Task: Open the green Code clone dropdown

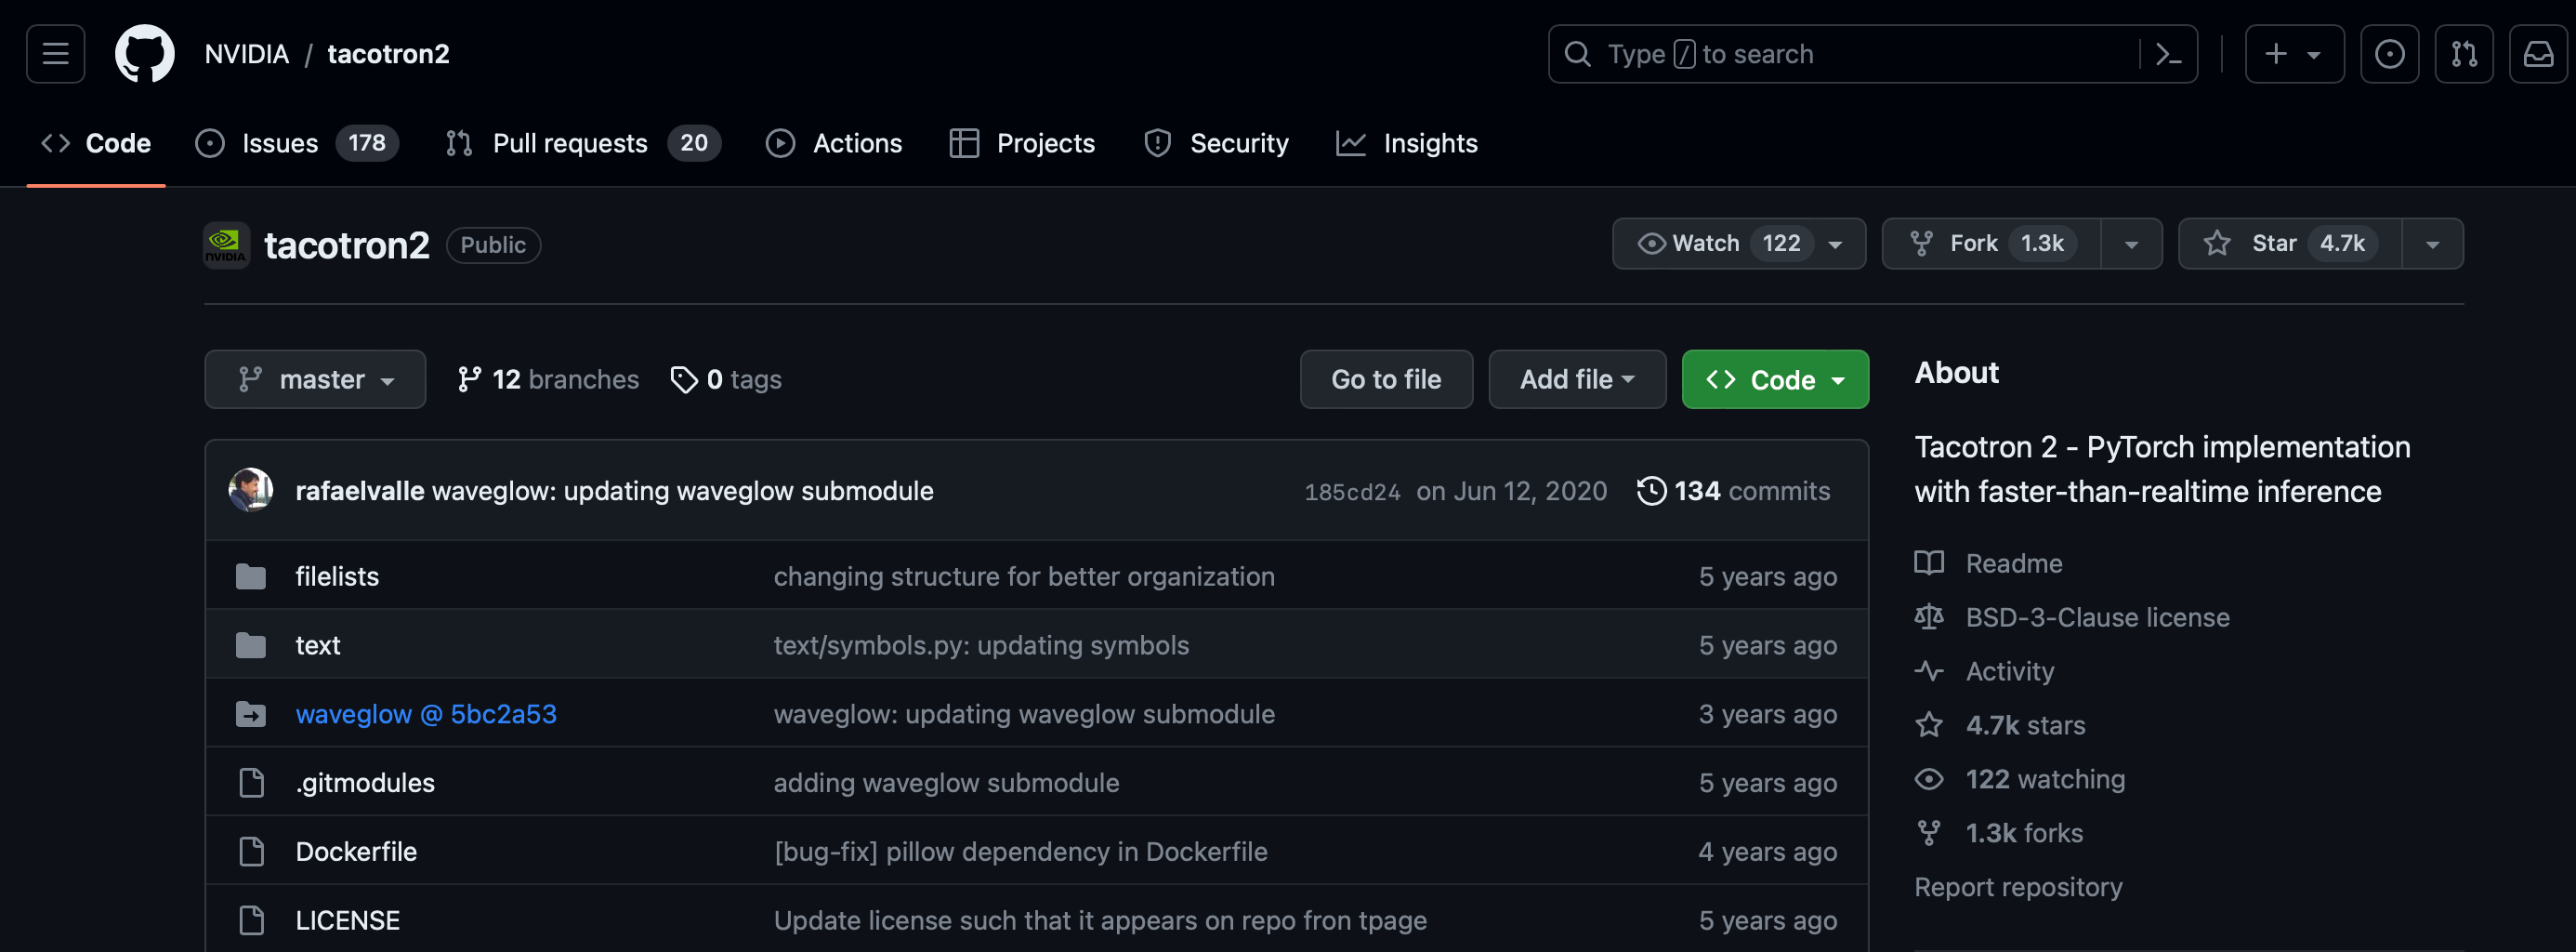Action: click(1775, 380)
